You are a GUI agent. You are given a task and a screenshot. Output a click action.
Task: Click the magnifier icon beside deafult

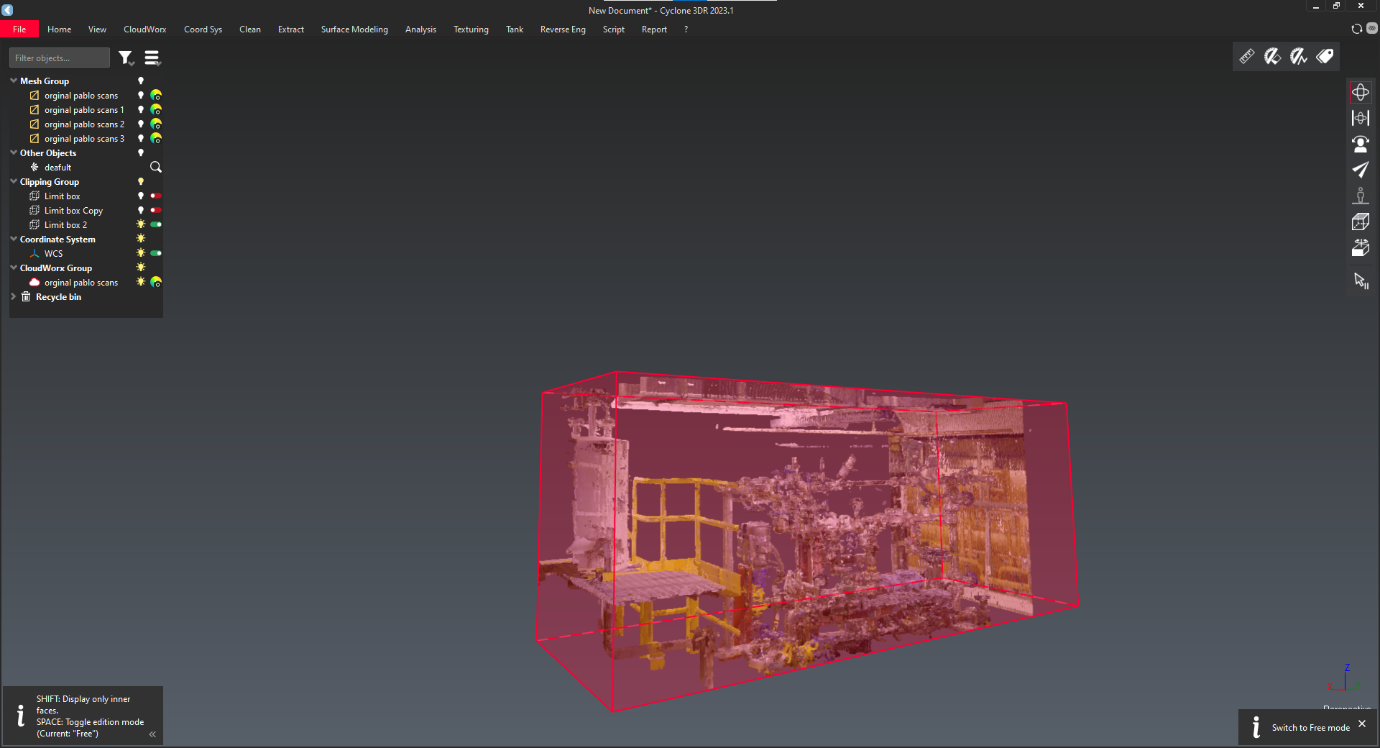click(x=156, y=167)
